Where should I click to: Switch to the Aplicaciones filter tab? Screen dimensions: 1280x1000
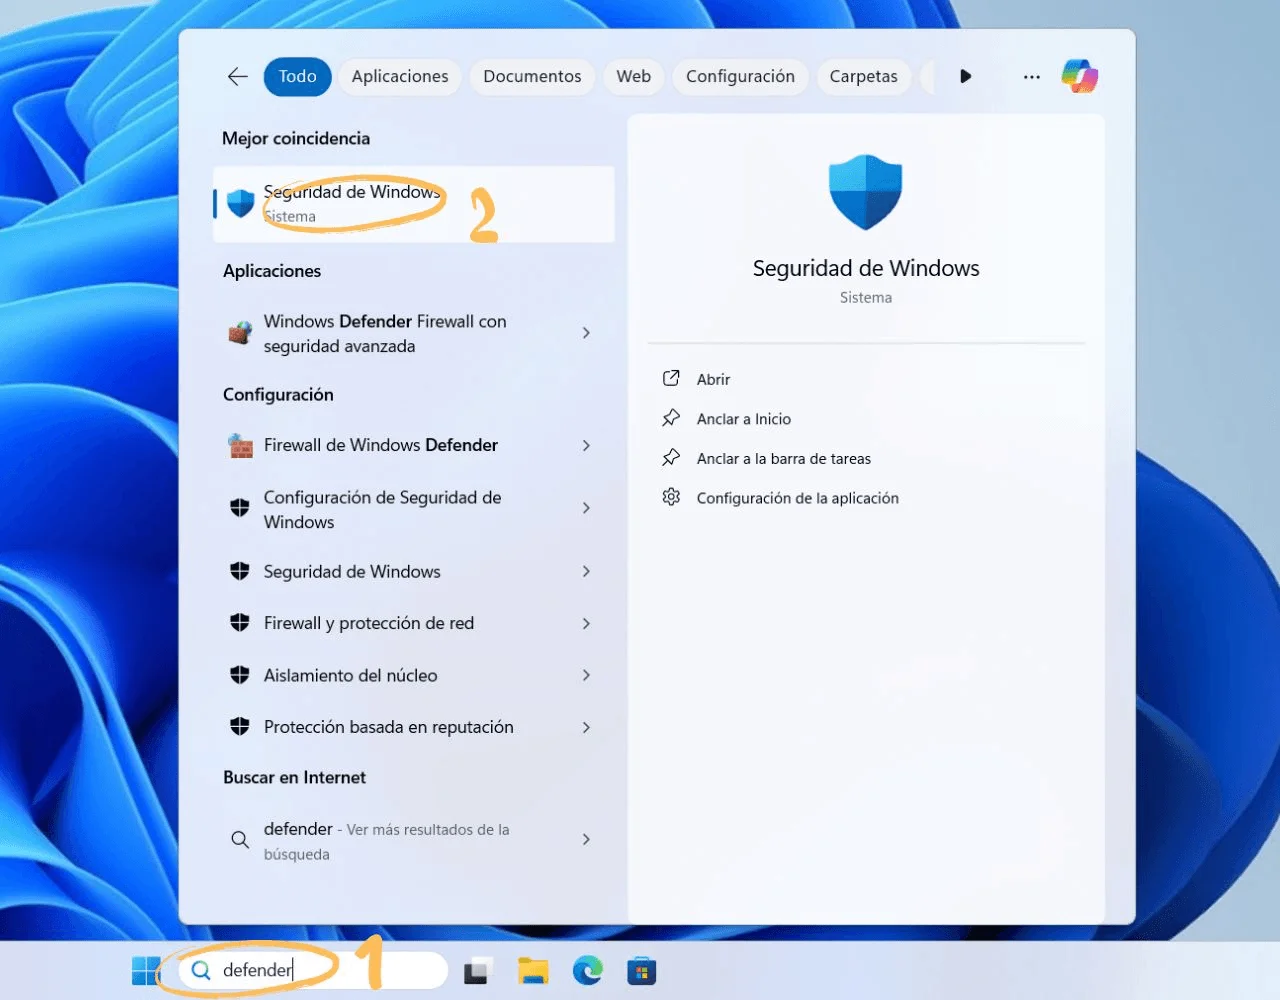400,77
